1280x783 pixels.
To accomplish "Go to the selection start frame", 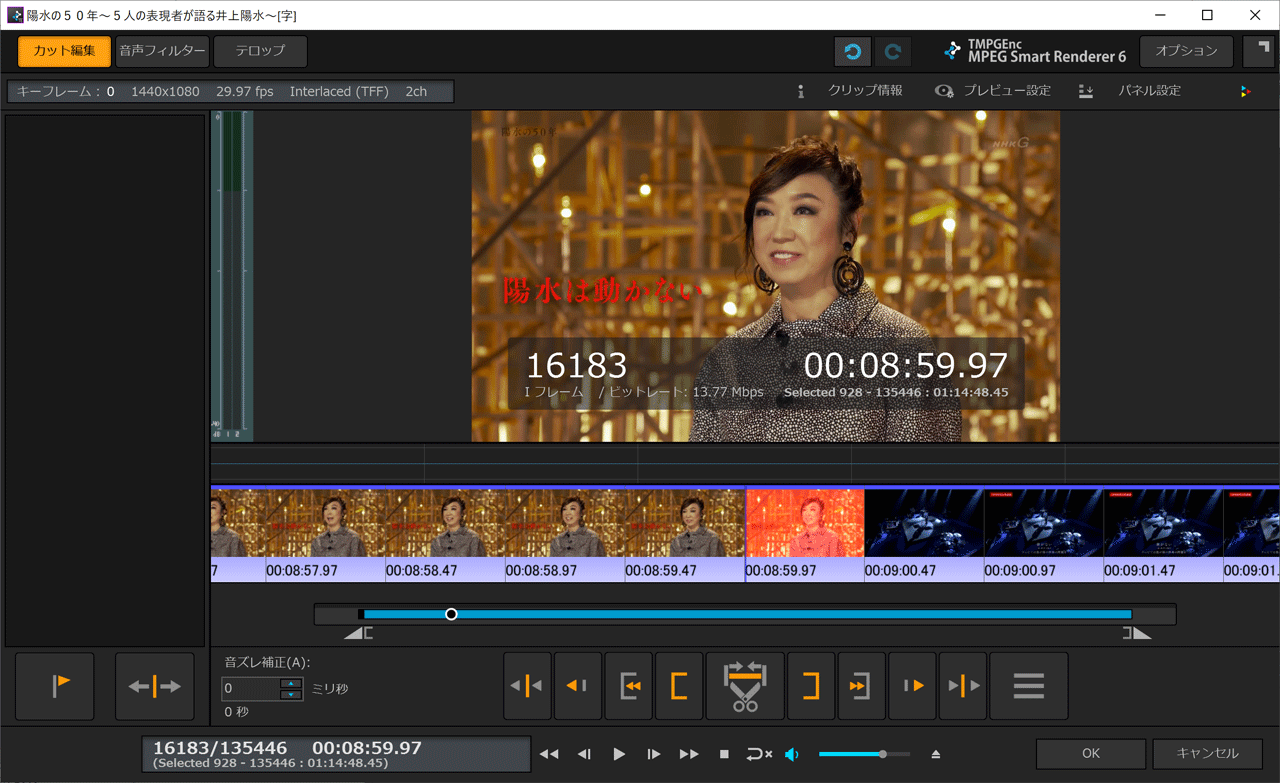I will pos(629,686).
